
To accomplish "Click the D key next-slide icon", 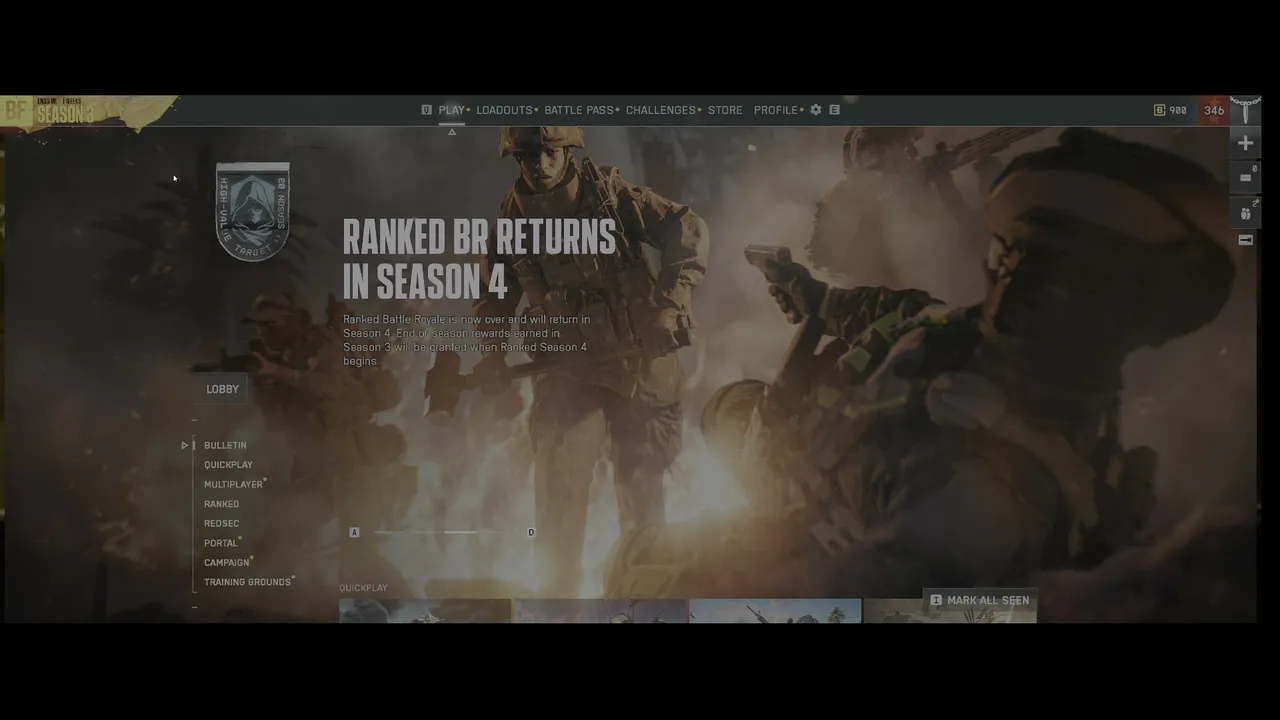I will [x=531, y=532].
